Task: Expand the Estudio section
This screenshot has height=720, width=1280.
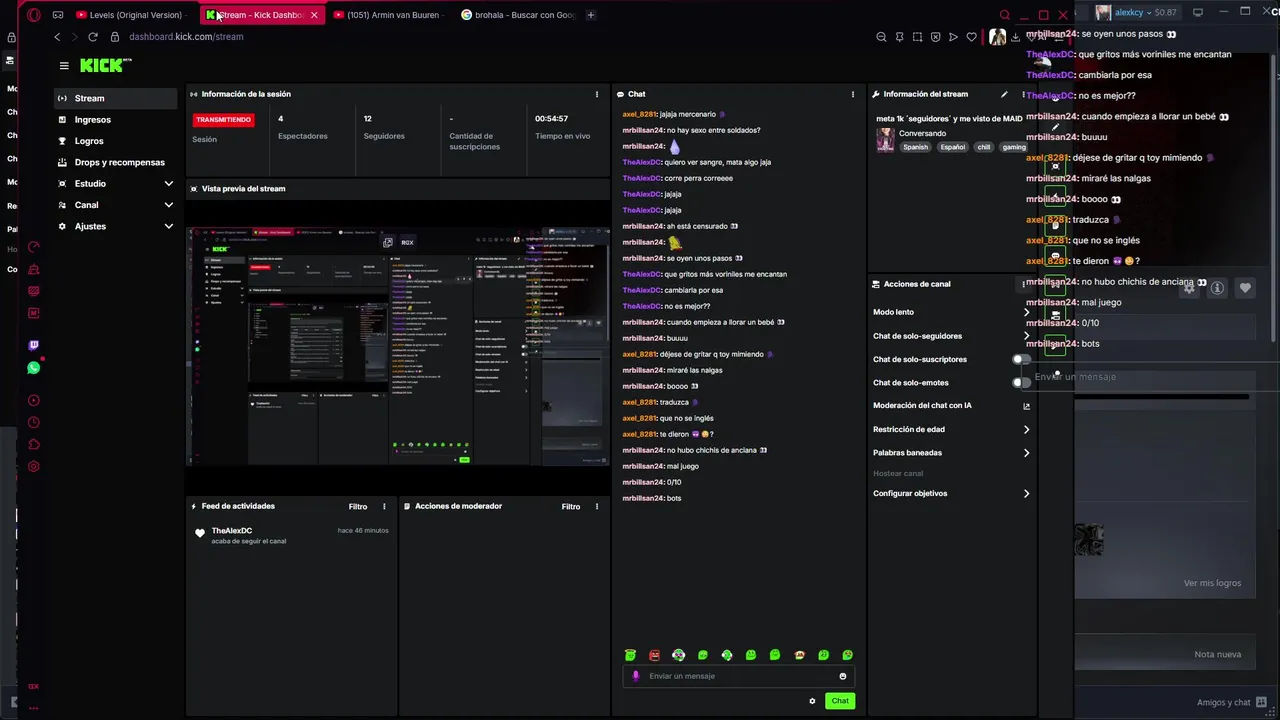Action: pyautogui.click(x=168, y=184)
